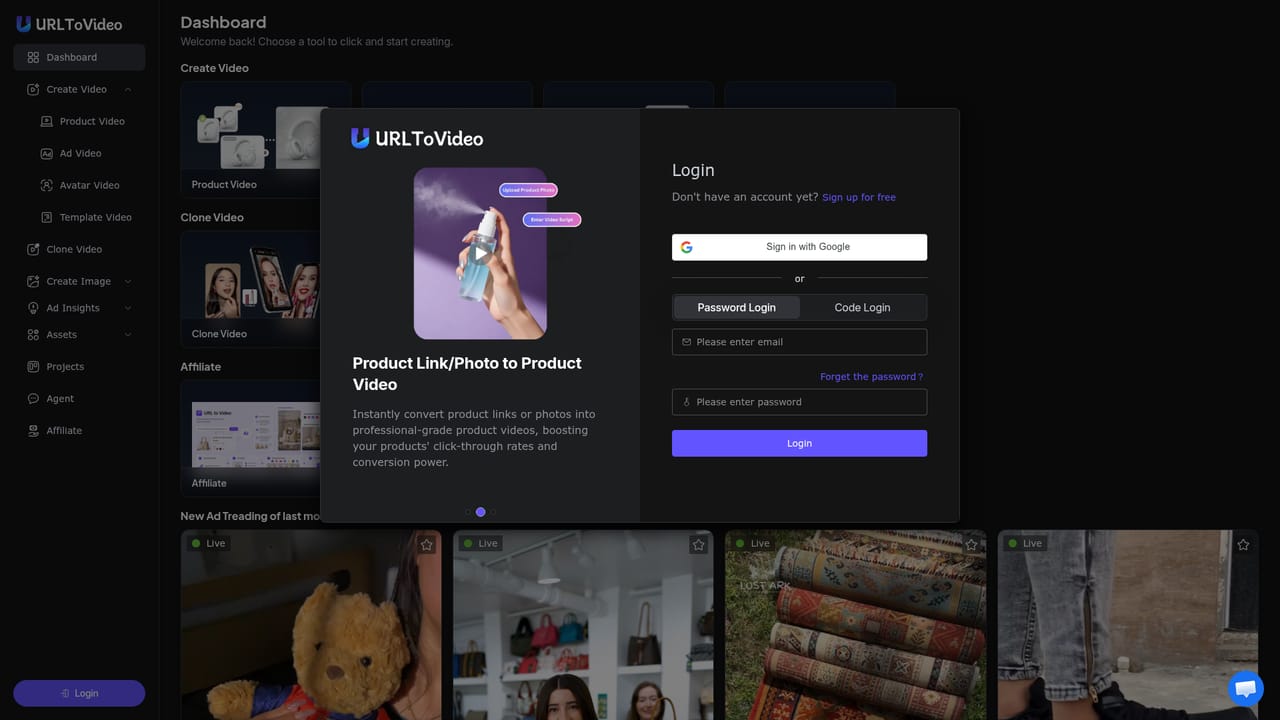Viewport: 1280px width, 720px height.
Task: Focus the email input field
Action: click(x=799, y=342)
